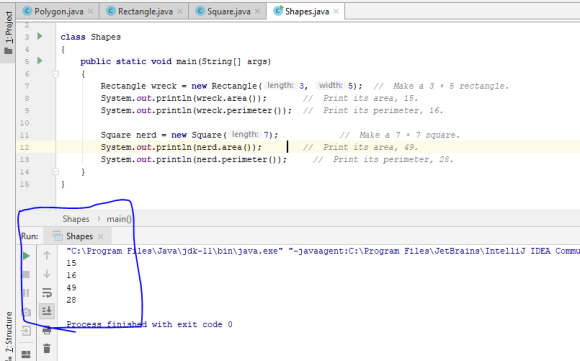Run main method via gutter arrow

pyautogui.click(x=40, y=61)
